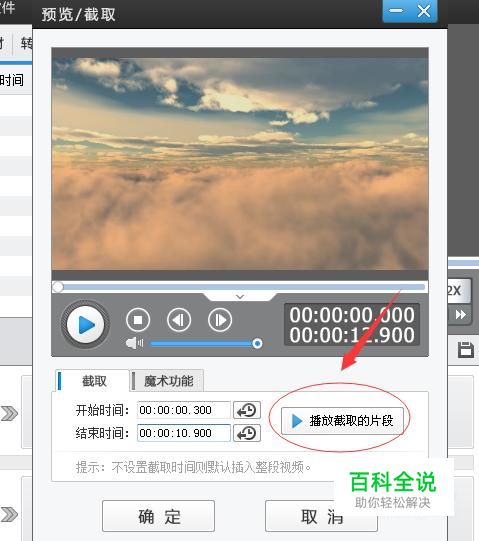Click the 取消 button
This screenshot has width=479, height=541.
click(321, 516)
